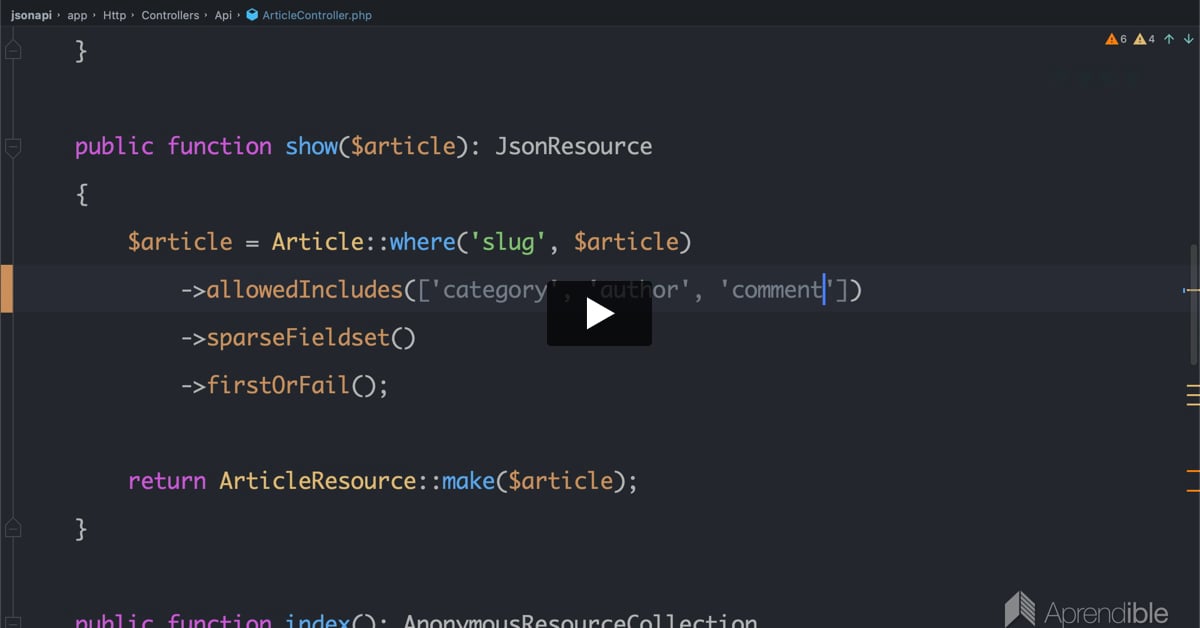Click the 'where' method call

click(x=423, y=242)
